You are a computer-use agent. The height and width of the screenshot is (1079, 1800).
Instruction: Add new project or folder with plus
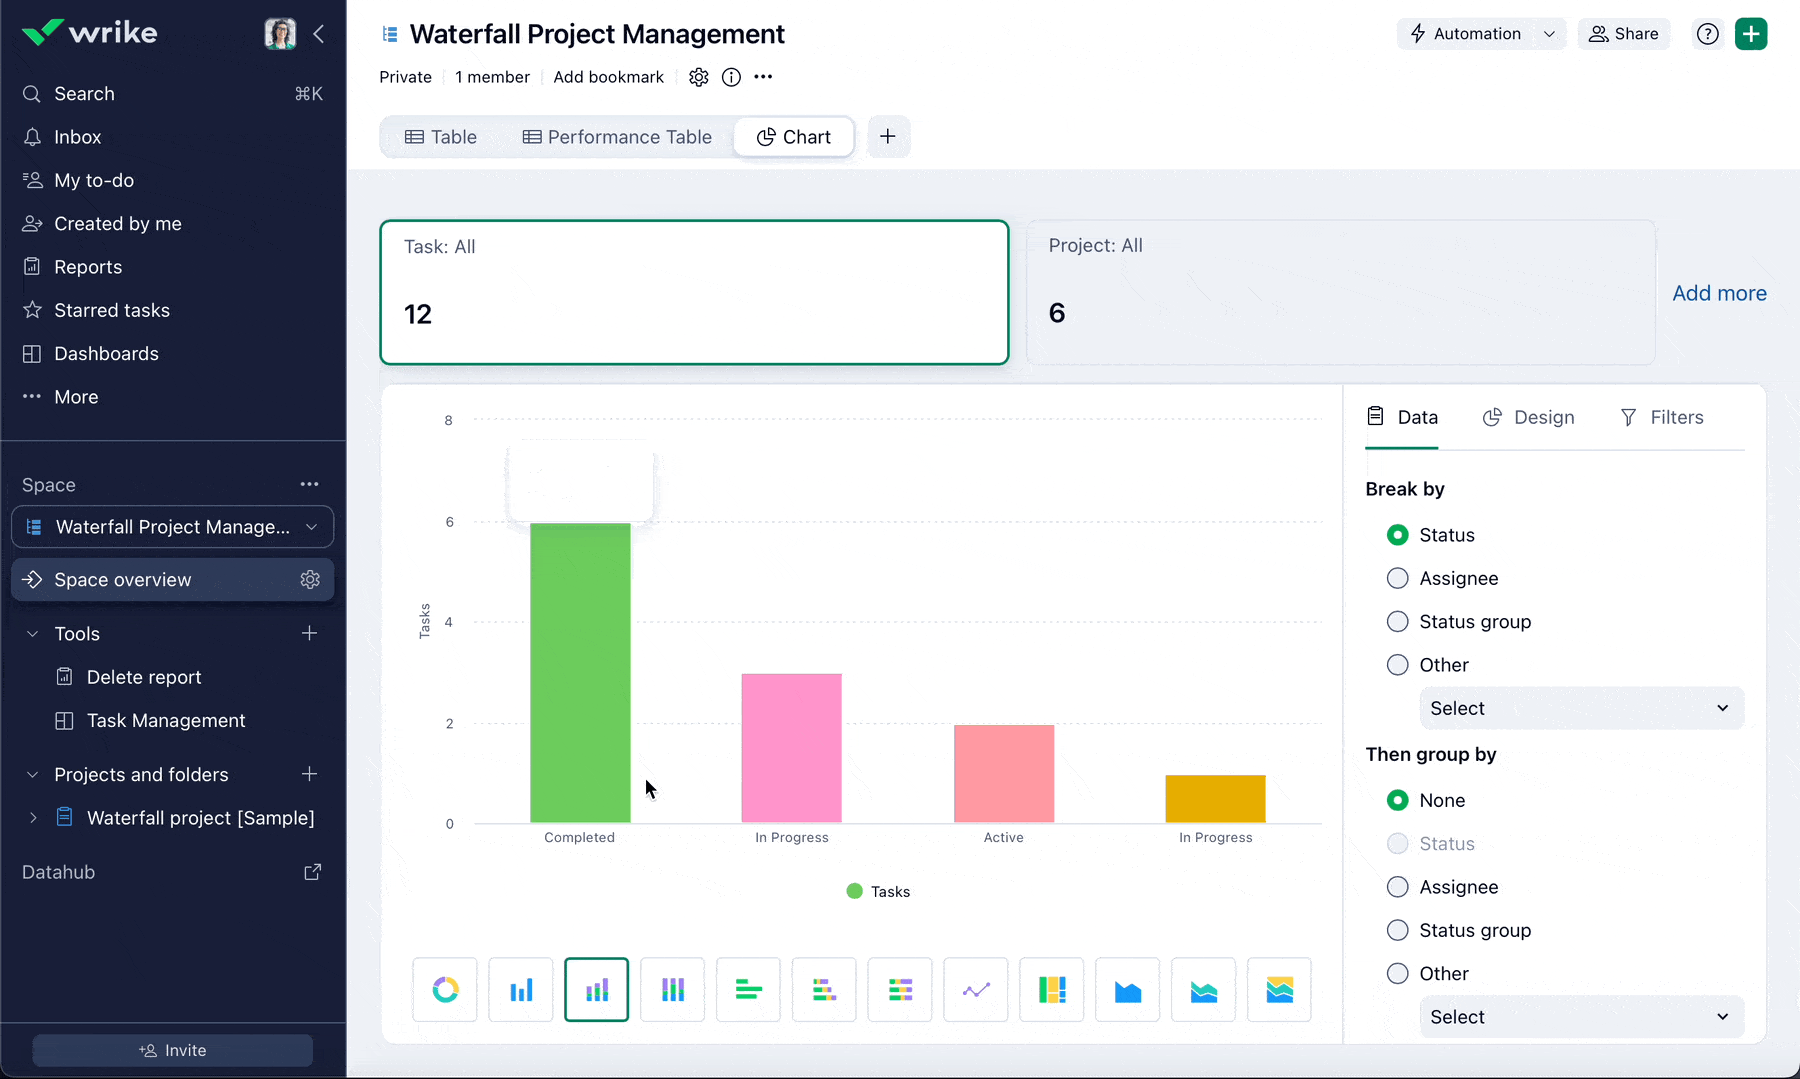[x=310, y=774]
